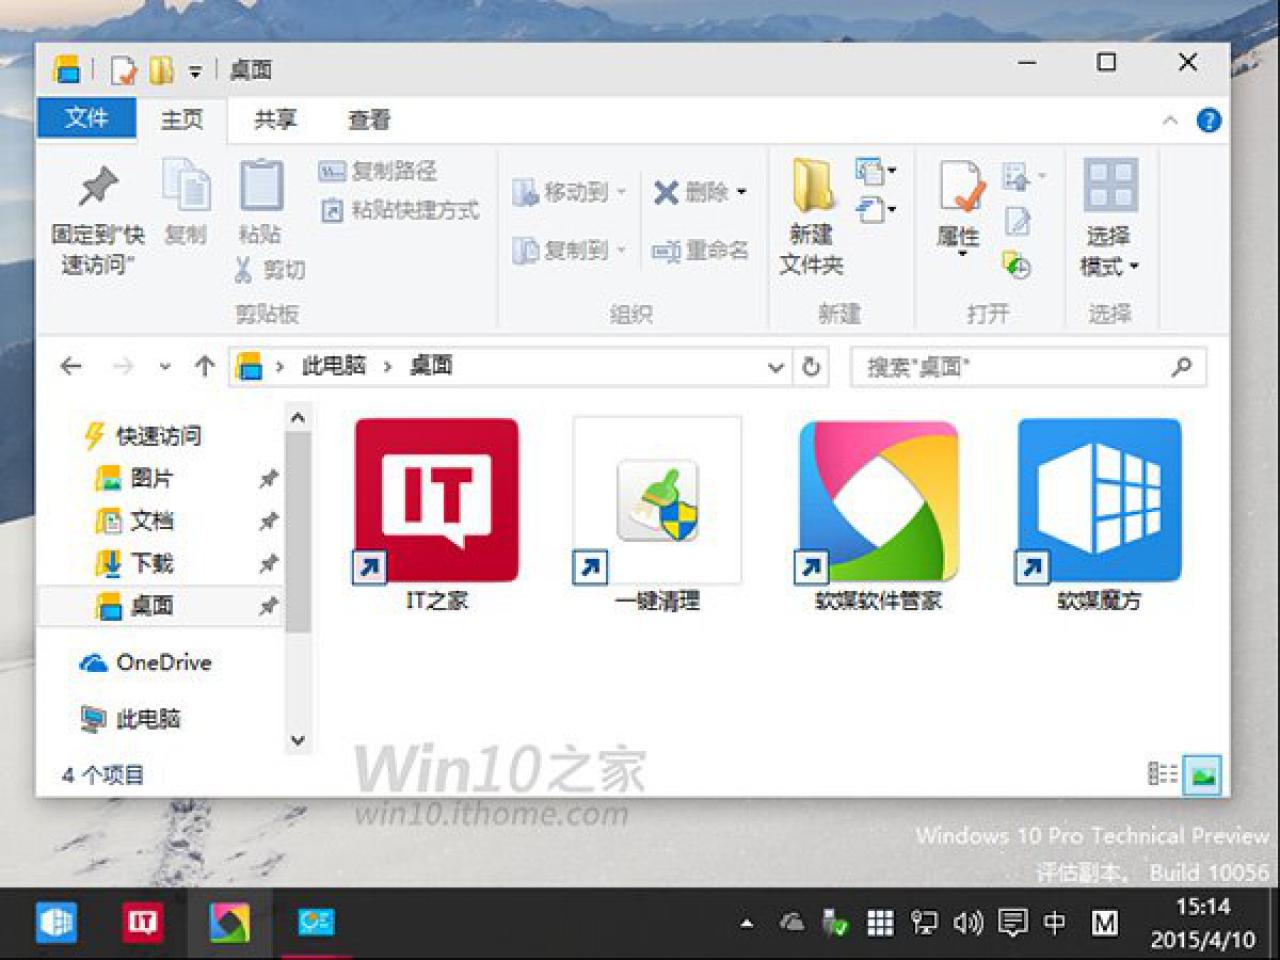Open the taskbar clock showing 15:14
The width and height of the screenshot is (1280, 960).
pos(1202,923)
